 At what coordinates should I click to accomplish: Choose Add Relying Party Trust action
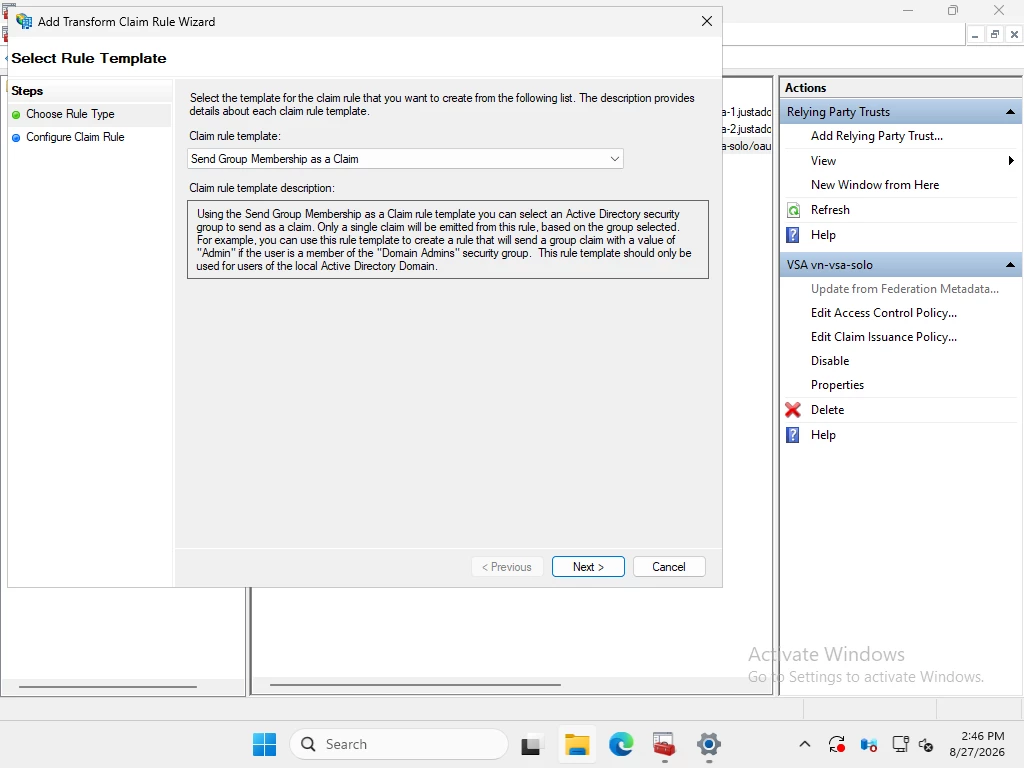(876, 136)
